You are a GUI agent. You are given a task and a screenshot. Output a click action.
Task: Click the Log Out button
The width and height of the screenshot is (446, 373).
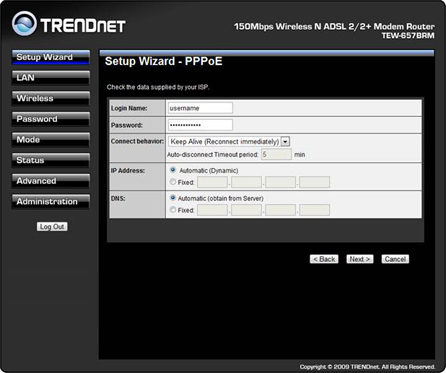tap(52, 227)
